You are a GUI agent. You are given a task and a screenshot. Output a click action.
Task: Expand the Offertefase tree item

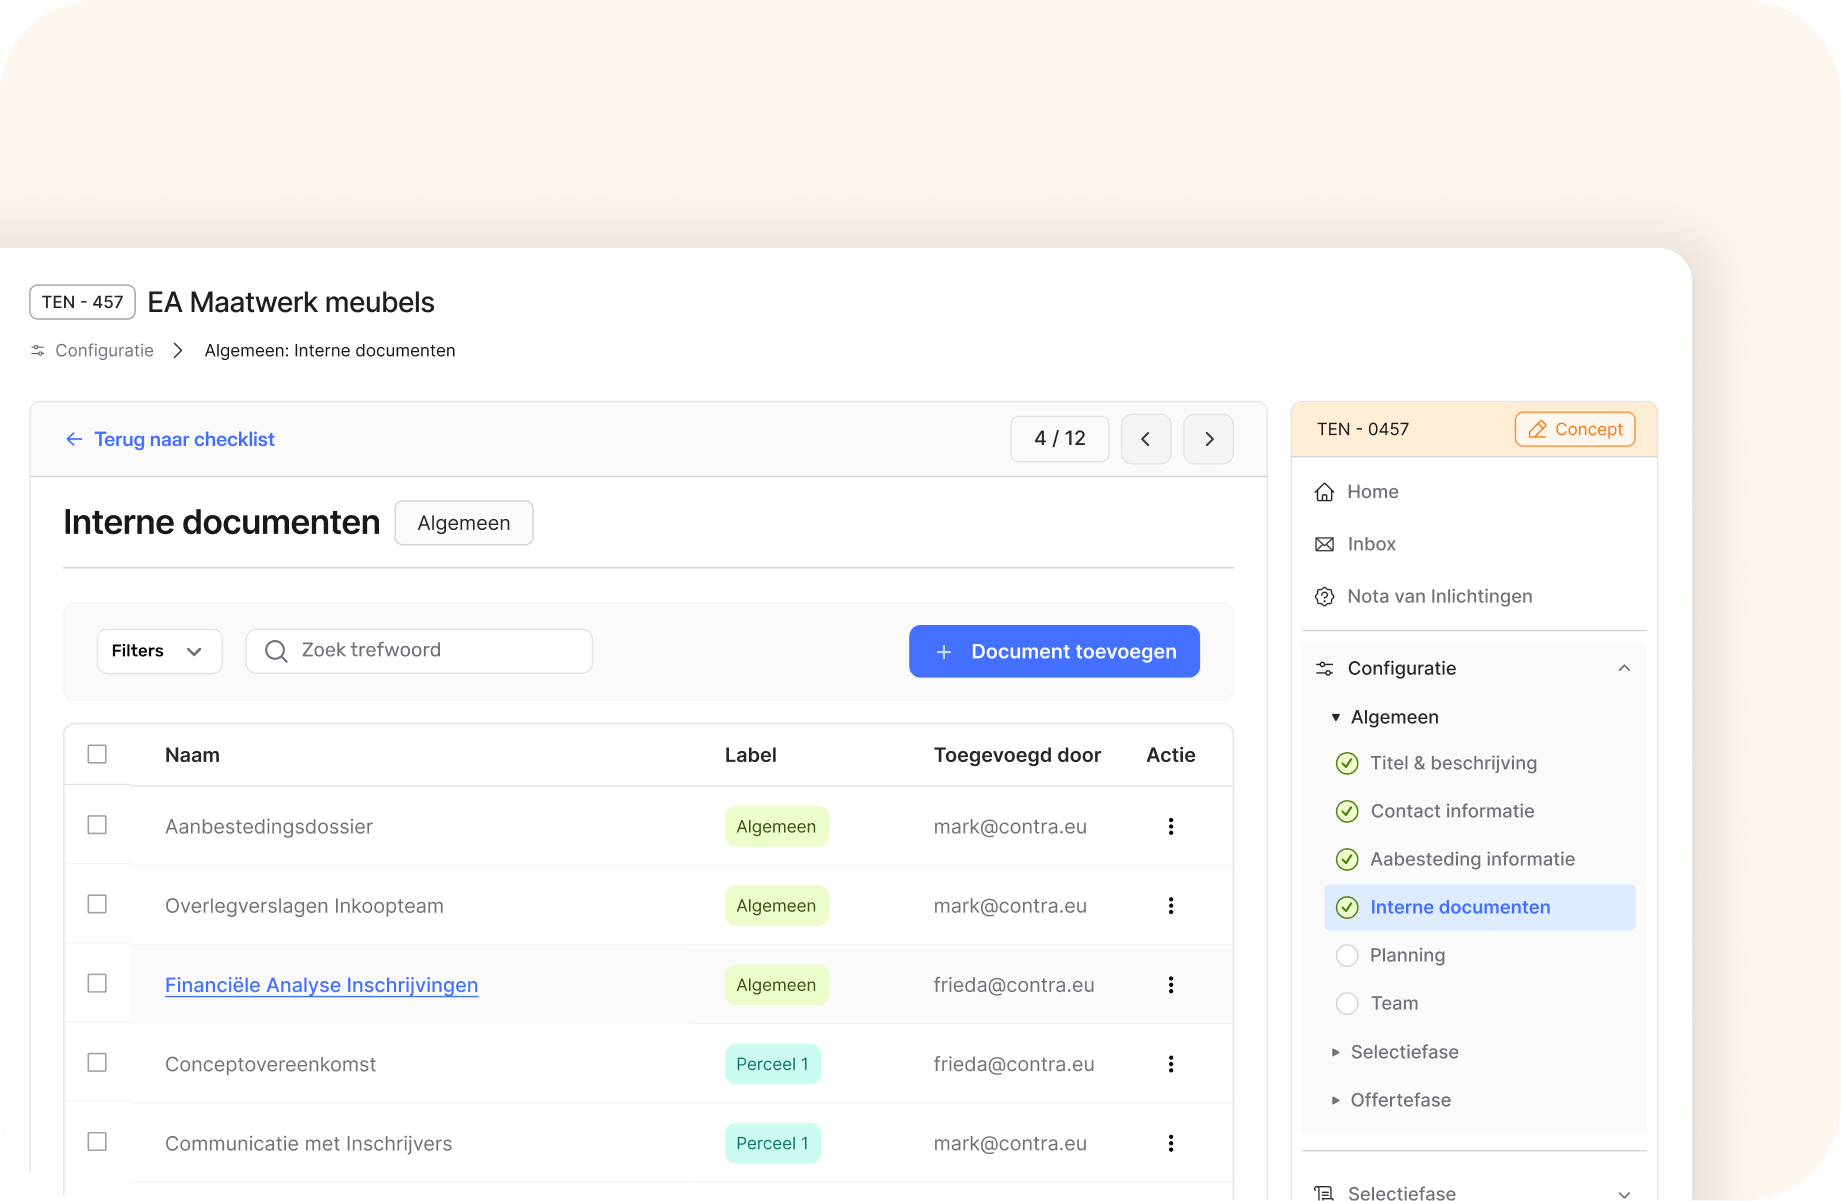click(x=1335, y=1100)
